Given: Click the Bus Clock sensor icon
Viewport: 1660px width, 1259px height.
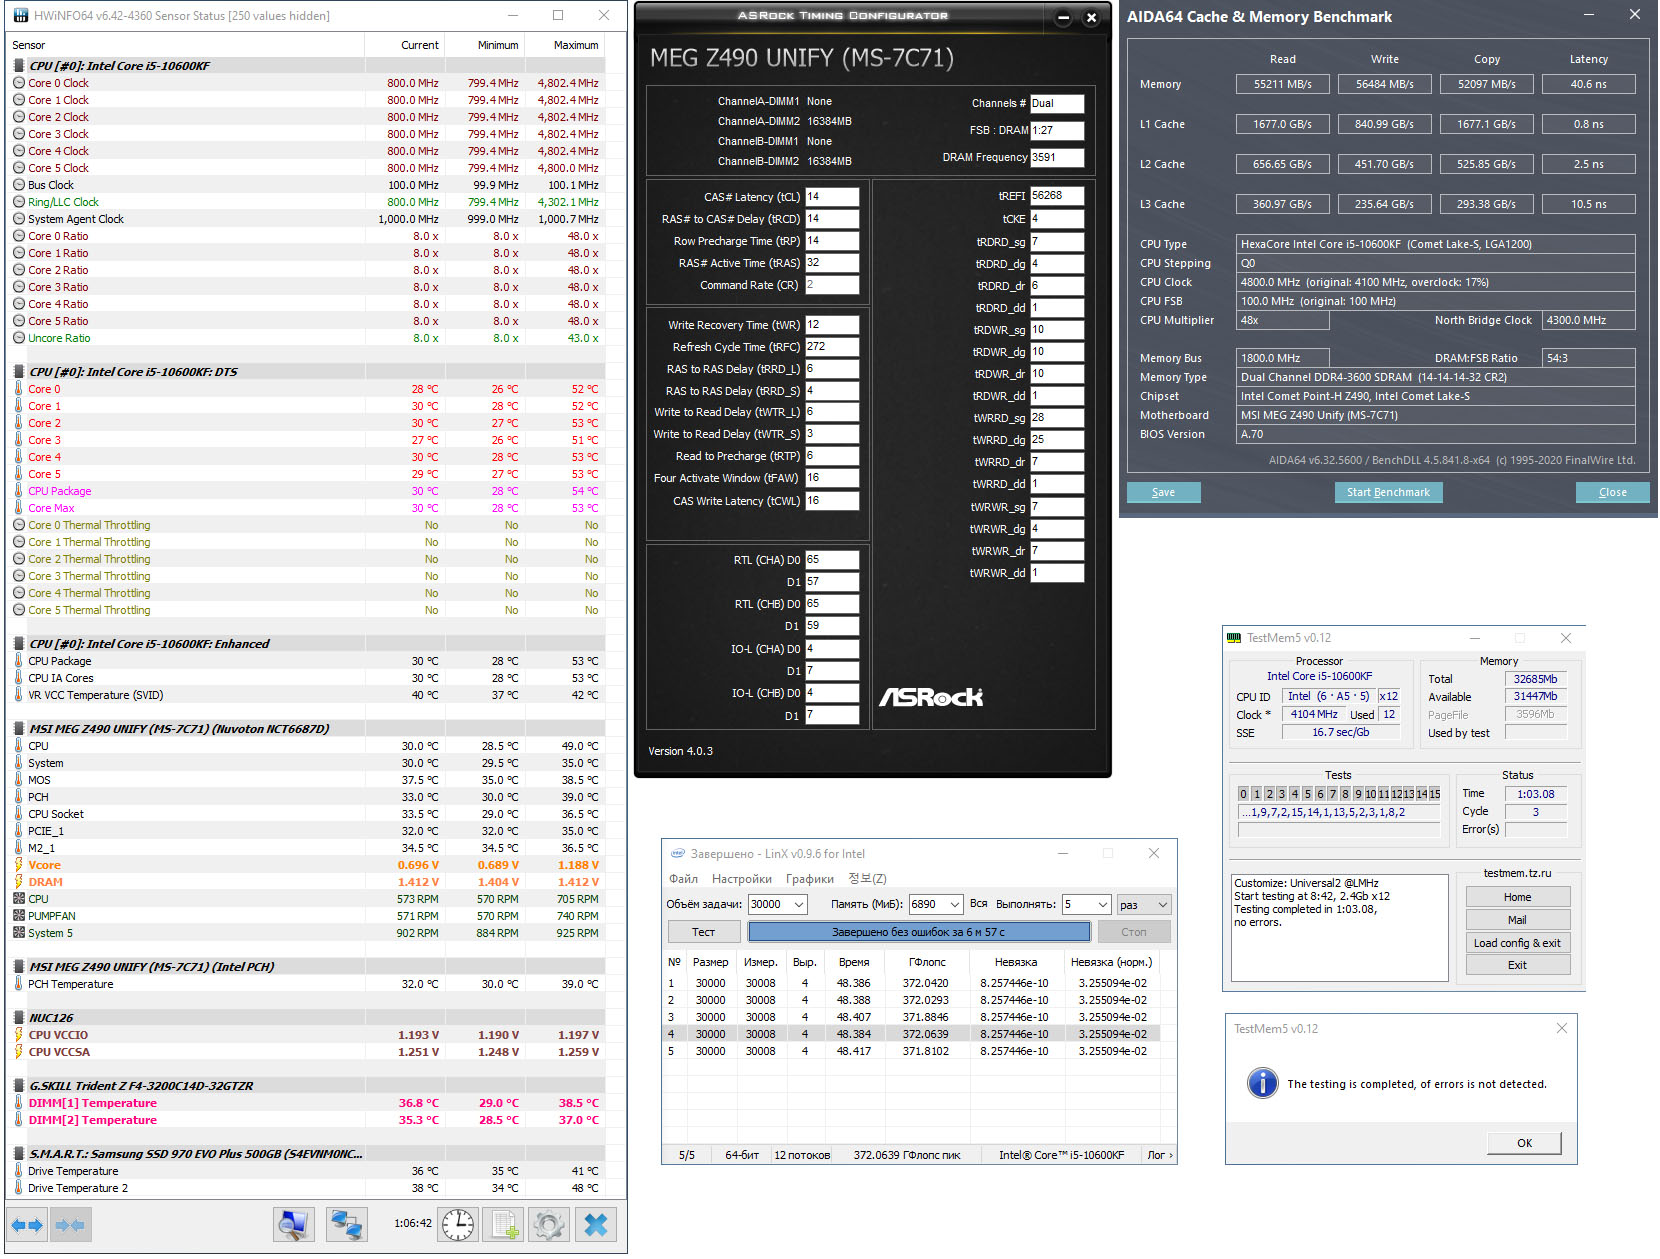Looking at the screenshot, I should [19, 185].
